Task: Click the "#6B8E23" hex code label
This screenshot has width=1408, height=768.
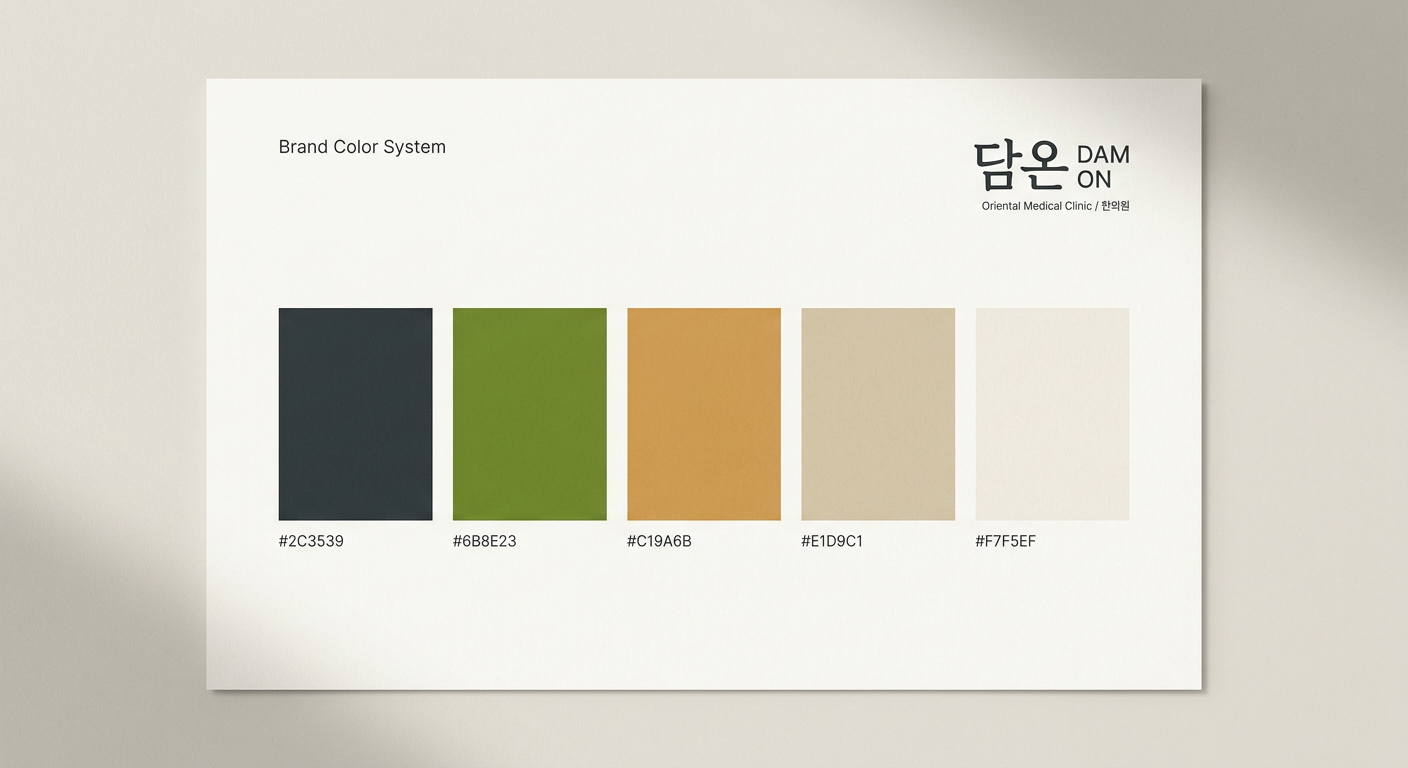Action: (485, 541)
